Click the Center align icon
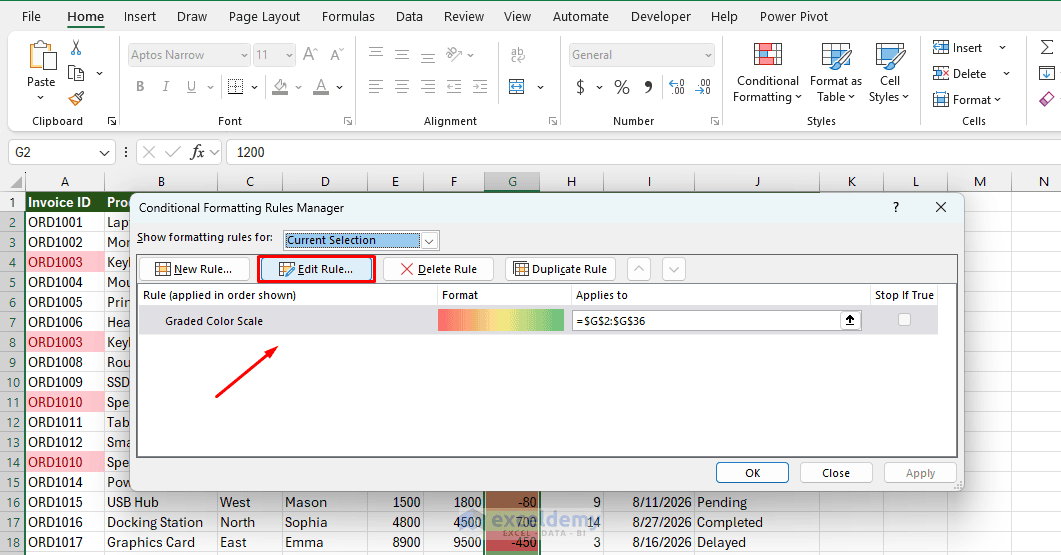 (x=402, y=87)
